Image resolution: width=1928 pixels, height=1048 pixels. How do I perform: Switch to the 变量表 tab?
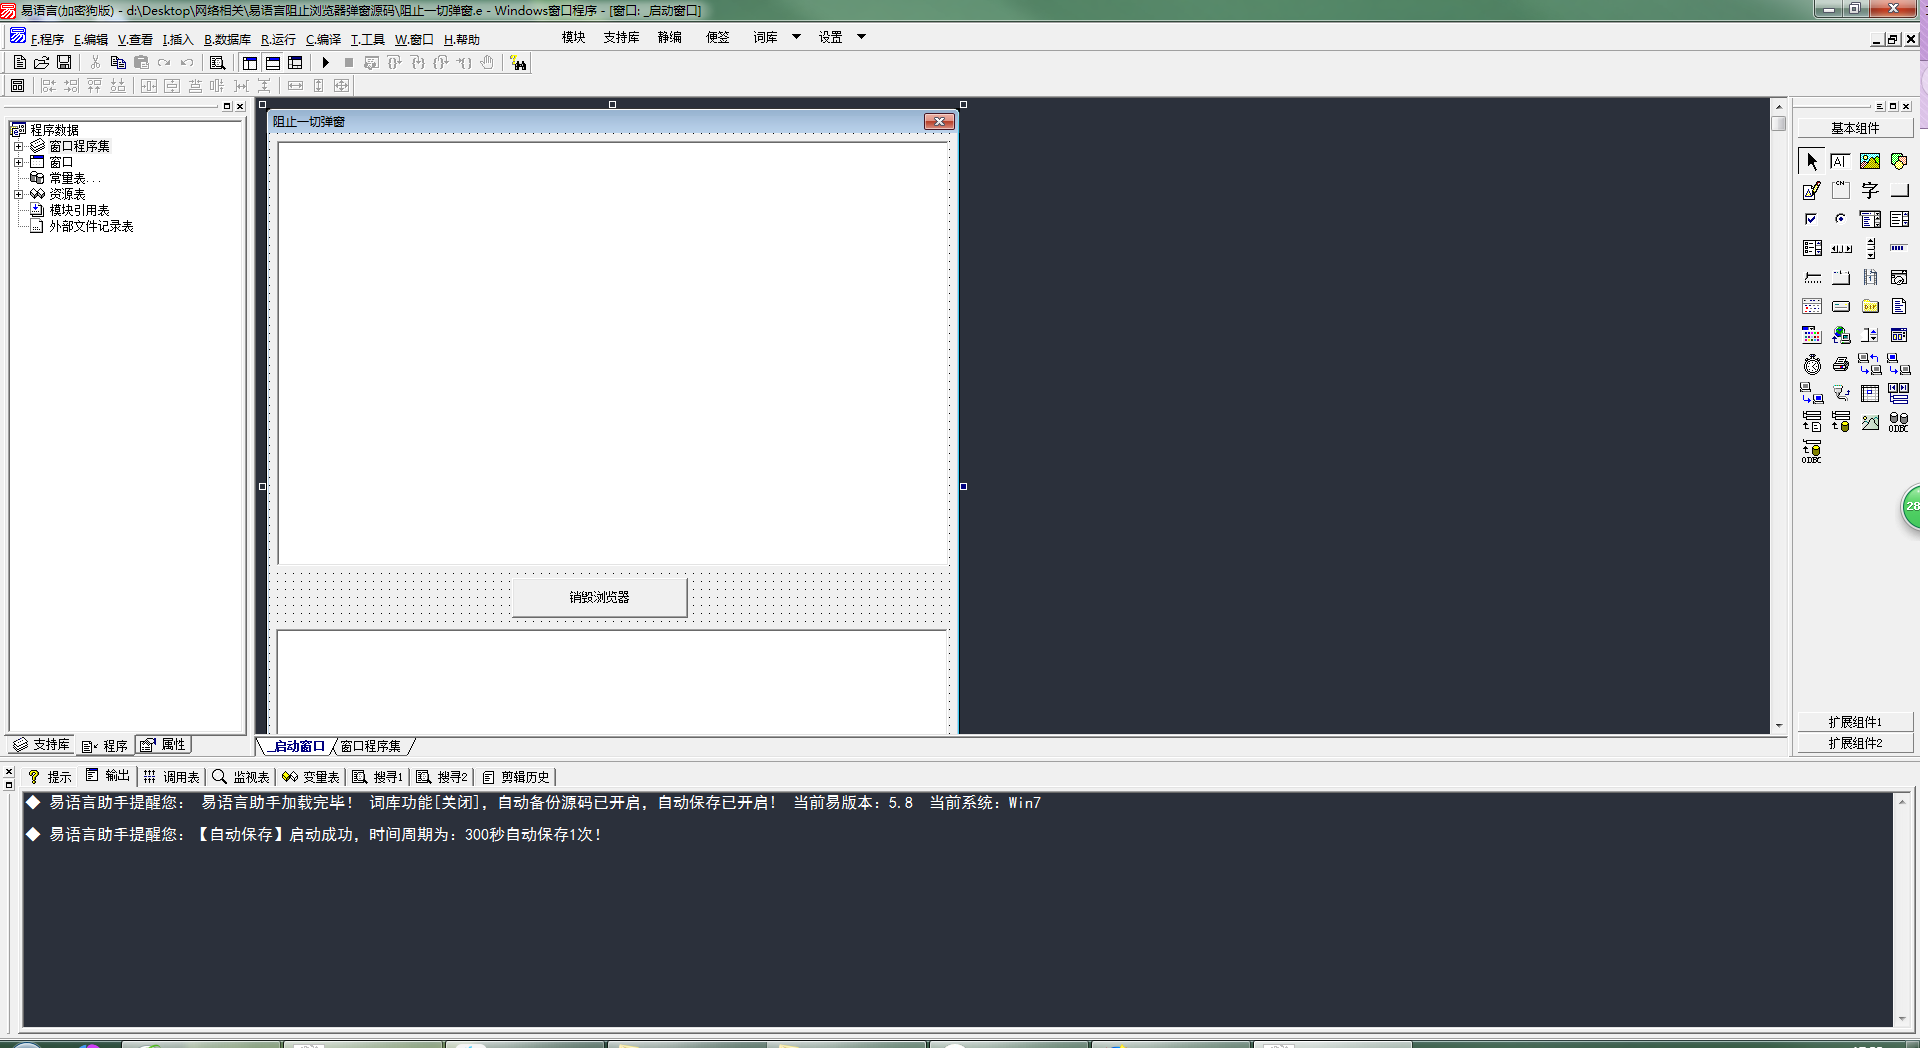[311, 777]
